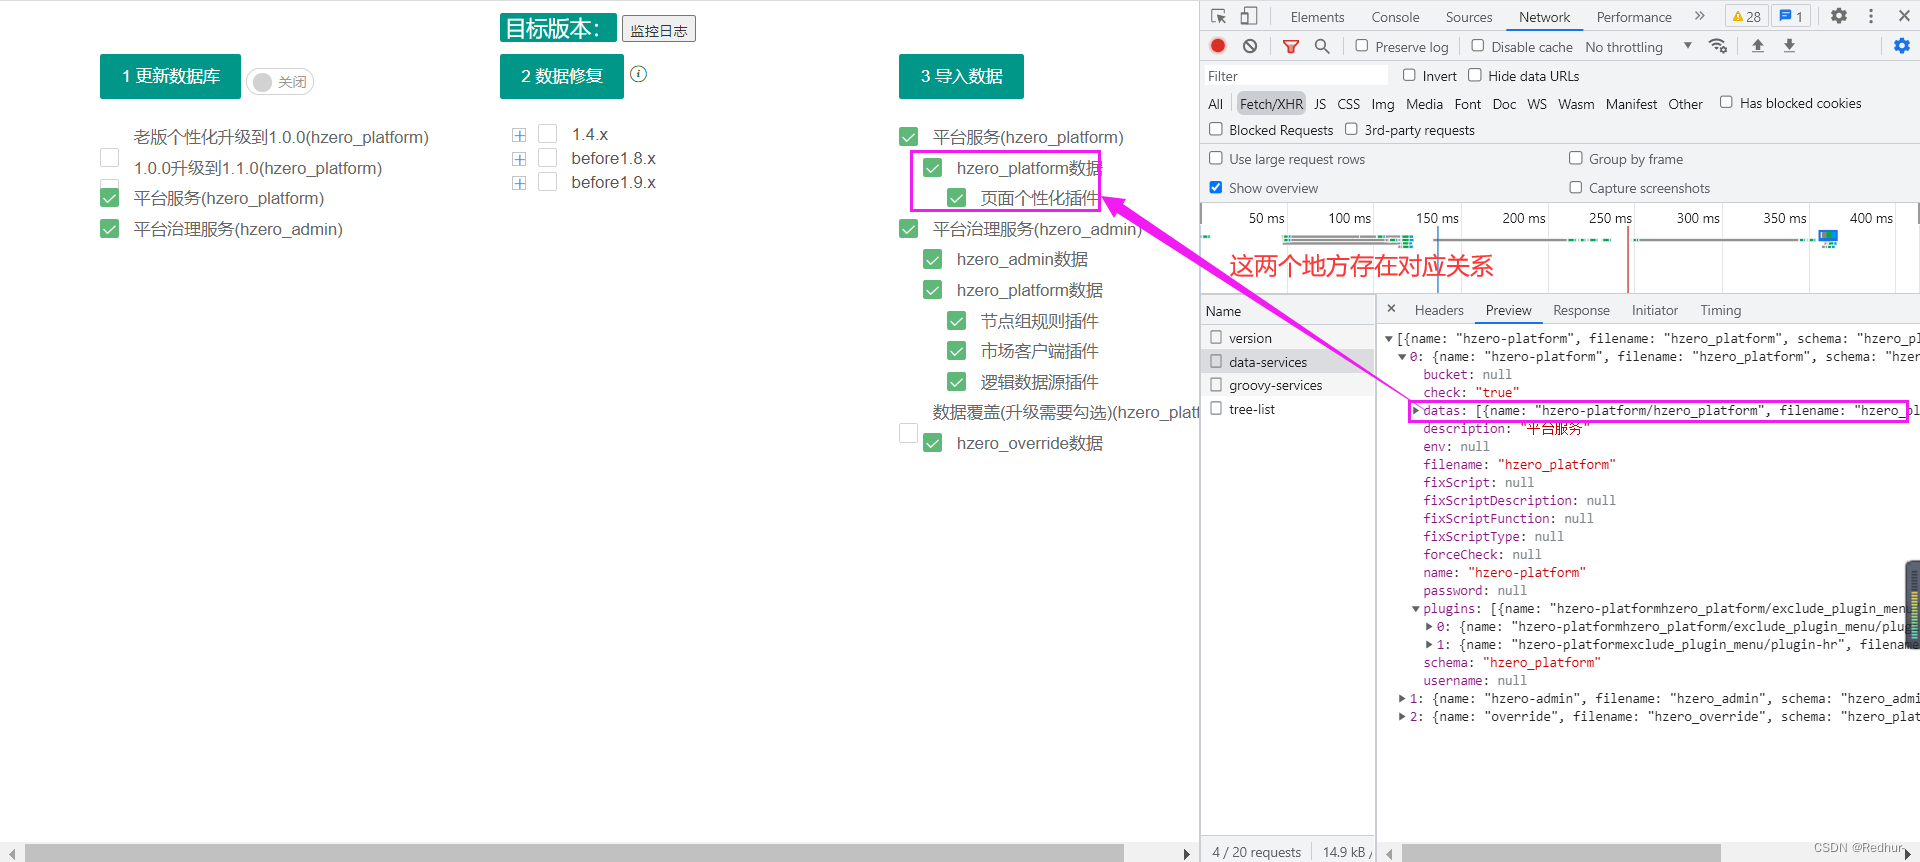Check Hide data URLs checkbox

[1474, 75]
